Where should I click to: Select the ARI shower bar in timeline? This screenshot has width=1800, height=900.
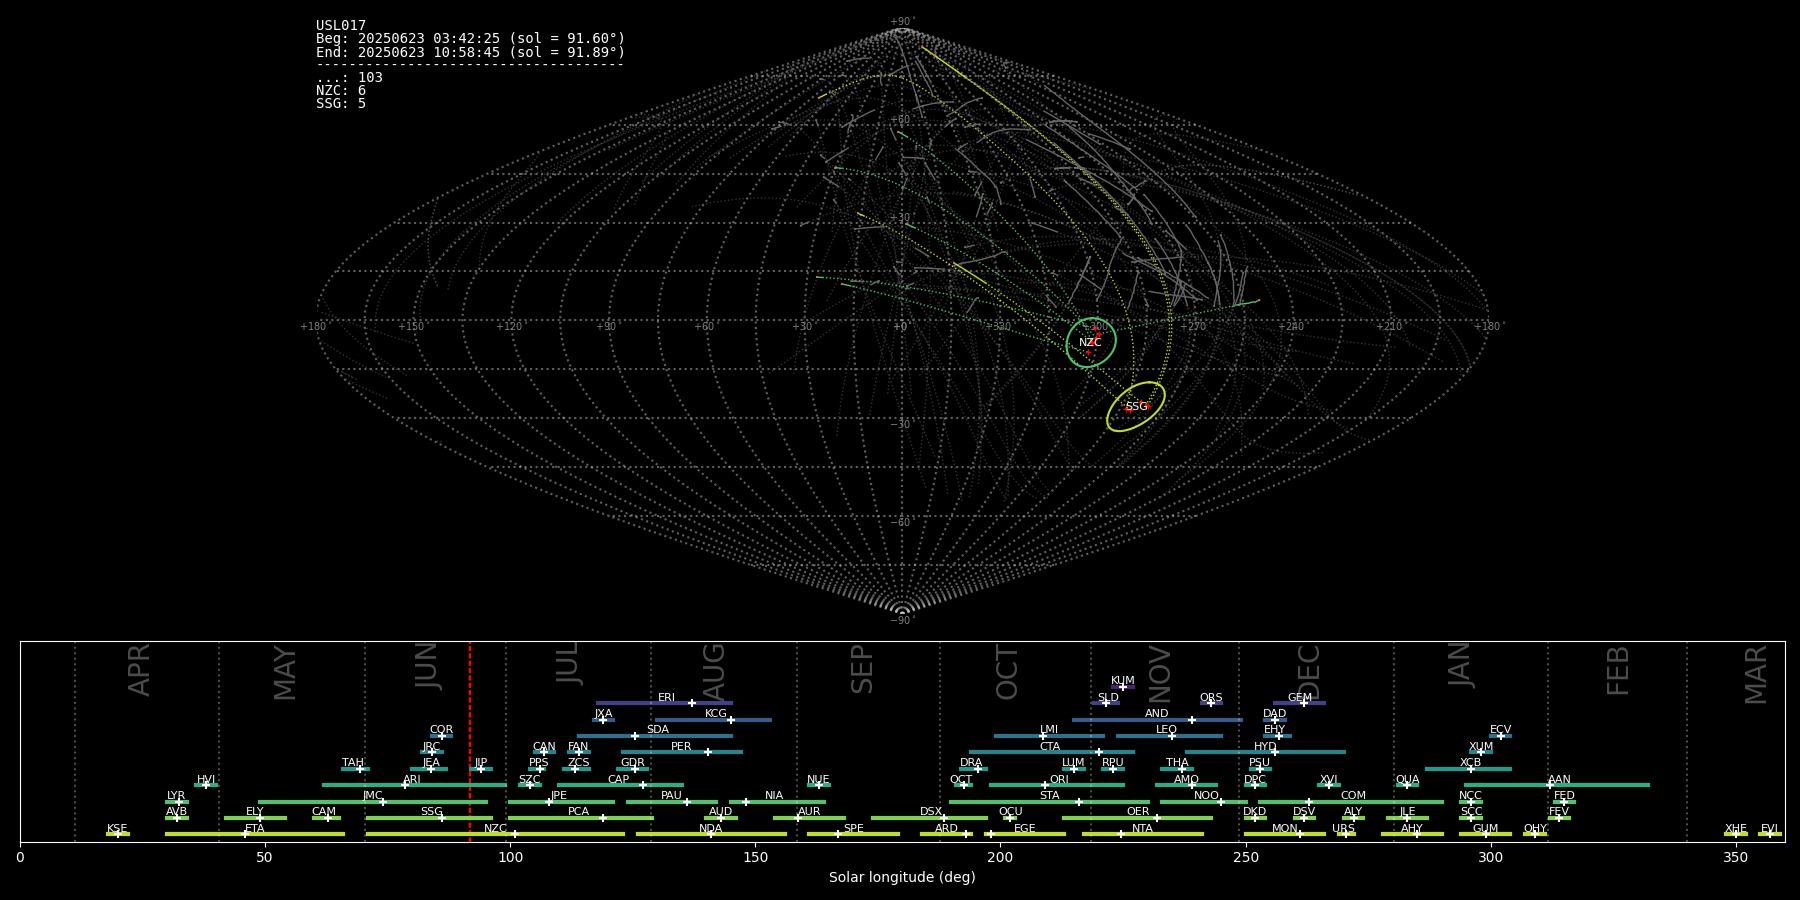click(x=414, y=785)
